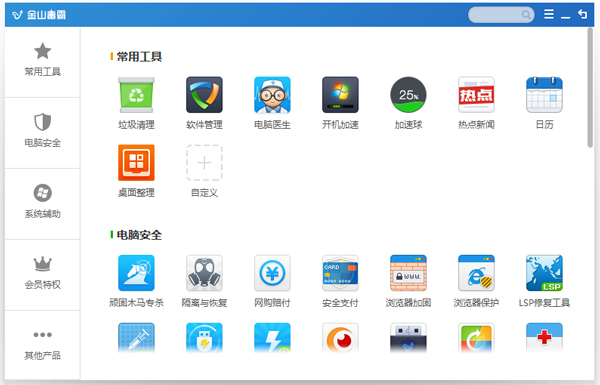The height and width of the screenshot is (385, 600).
Task: Switch to 电脑安全 sidebar tab
Action: click(x=42, y=133)
